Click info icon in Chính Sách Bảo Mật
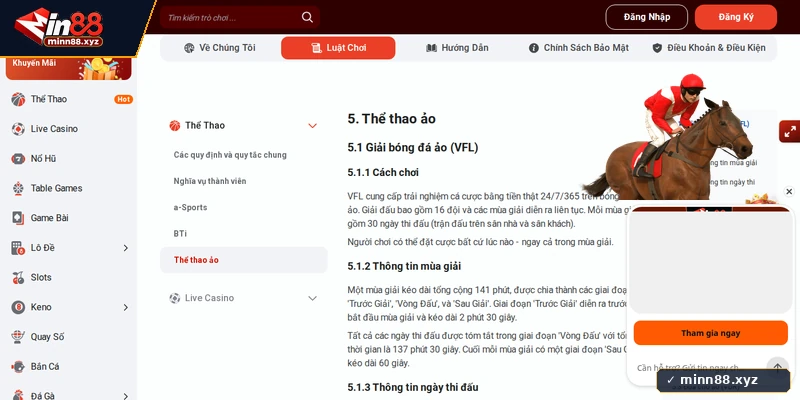800x400 pixels. coord(534,48)
